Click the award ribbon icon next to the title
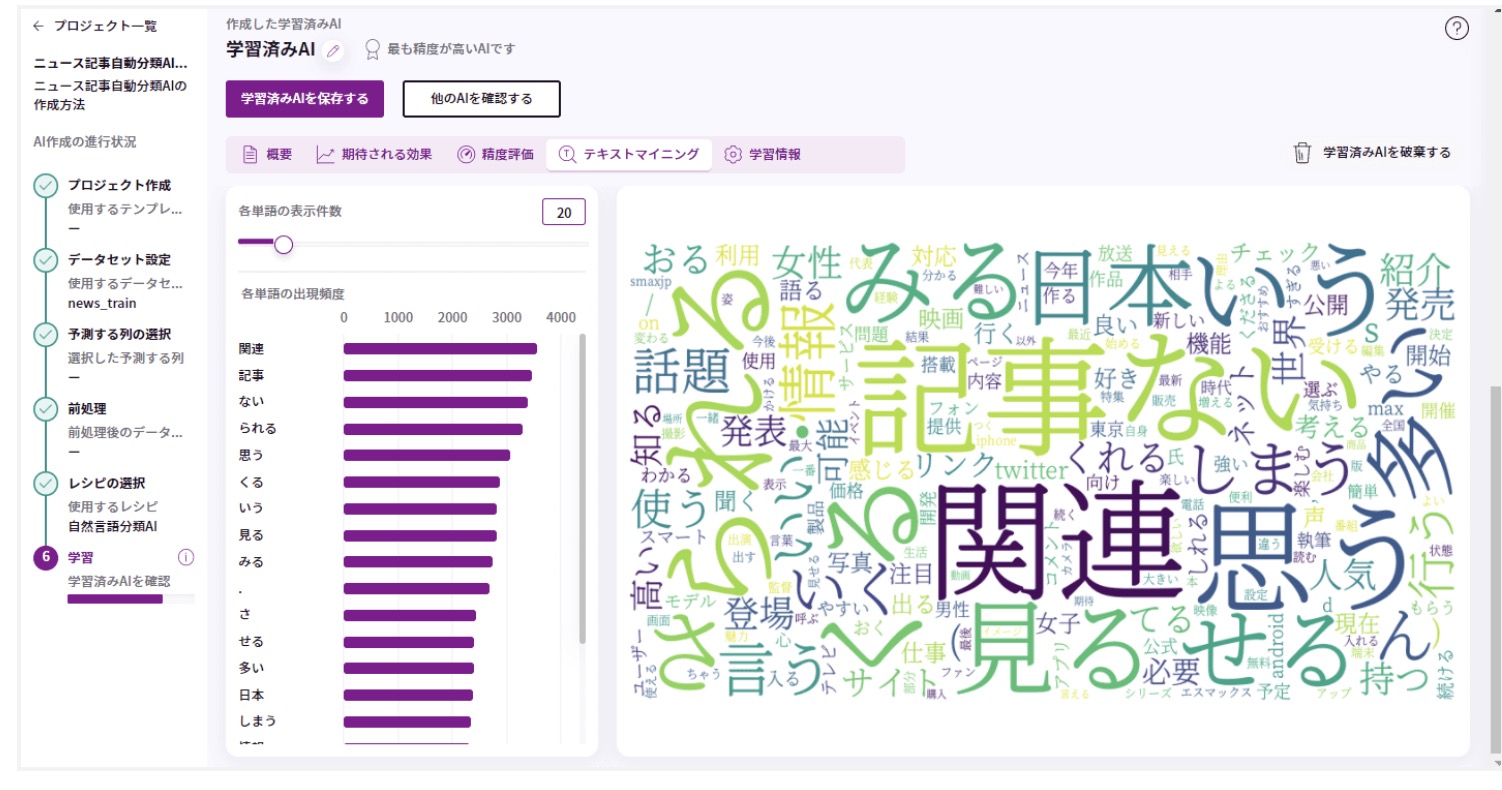 click(x=371, y=48)
